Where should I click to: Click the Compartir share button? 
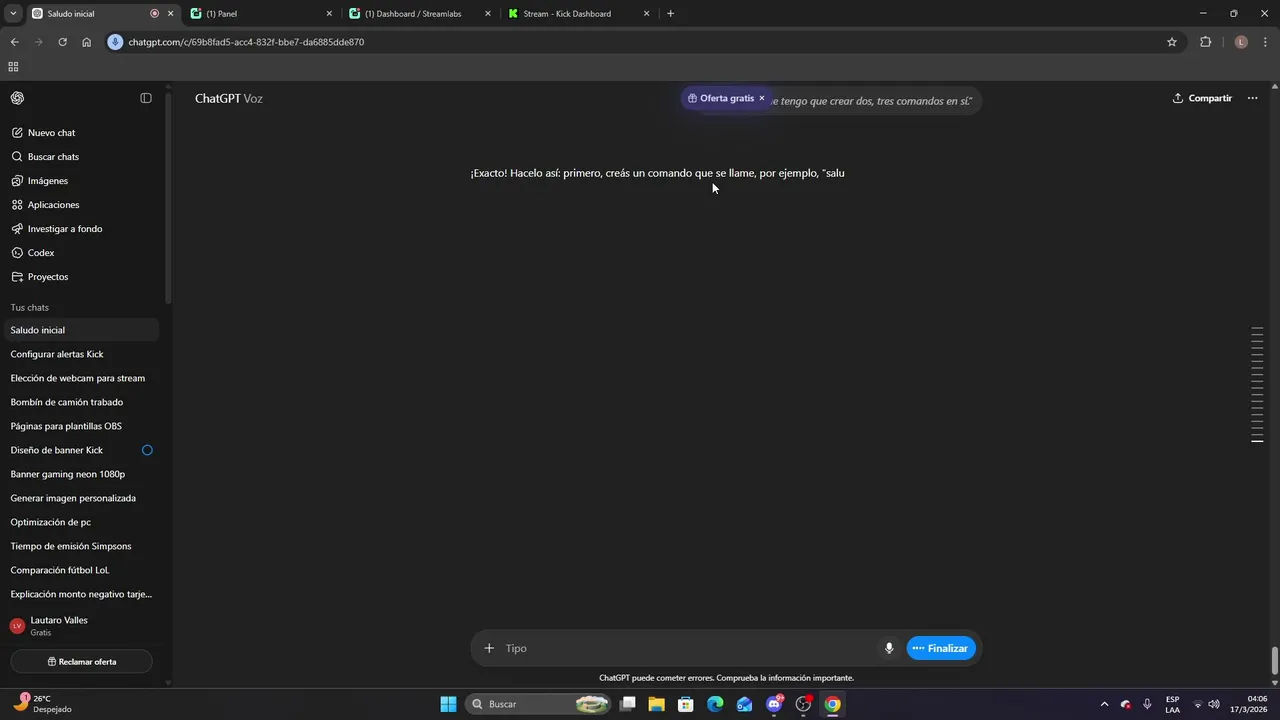[x=1202, y=98]
